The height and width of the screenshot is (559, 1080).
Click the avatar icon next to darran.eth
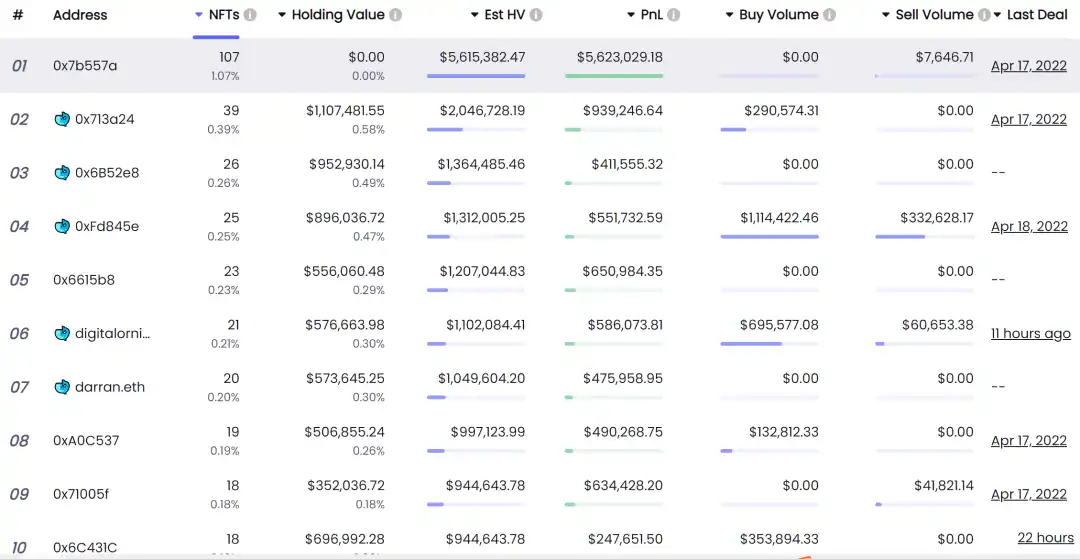62,387
